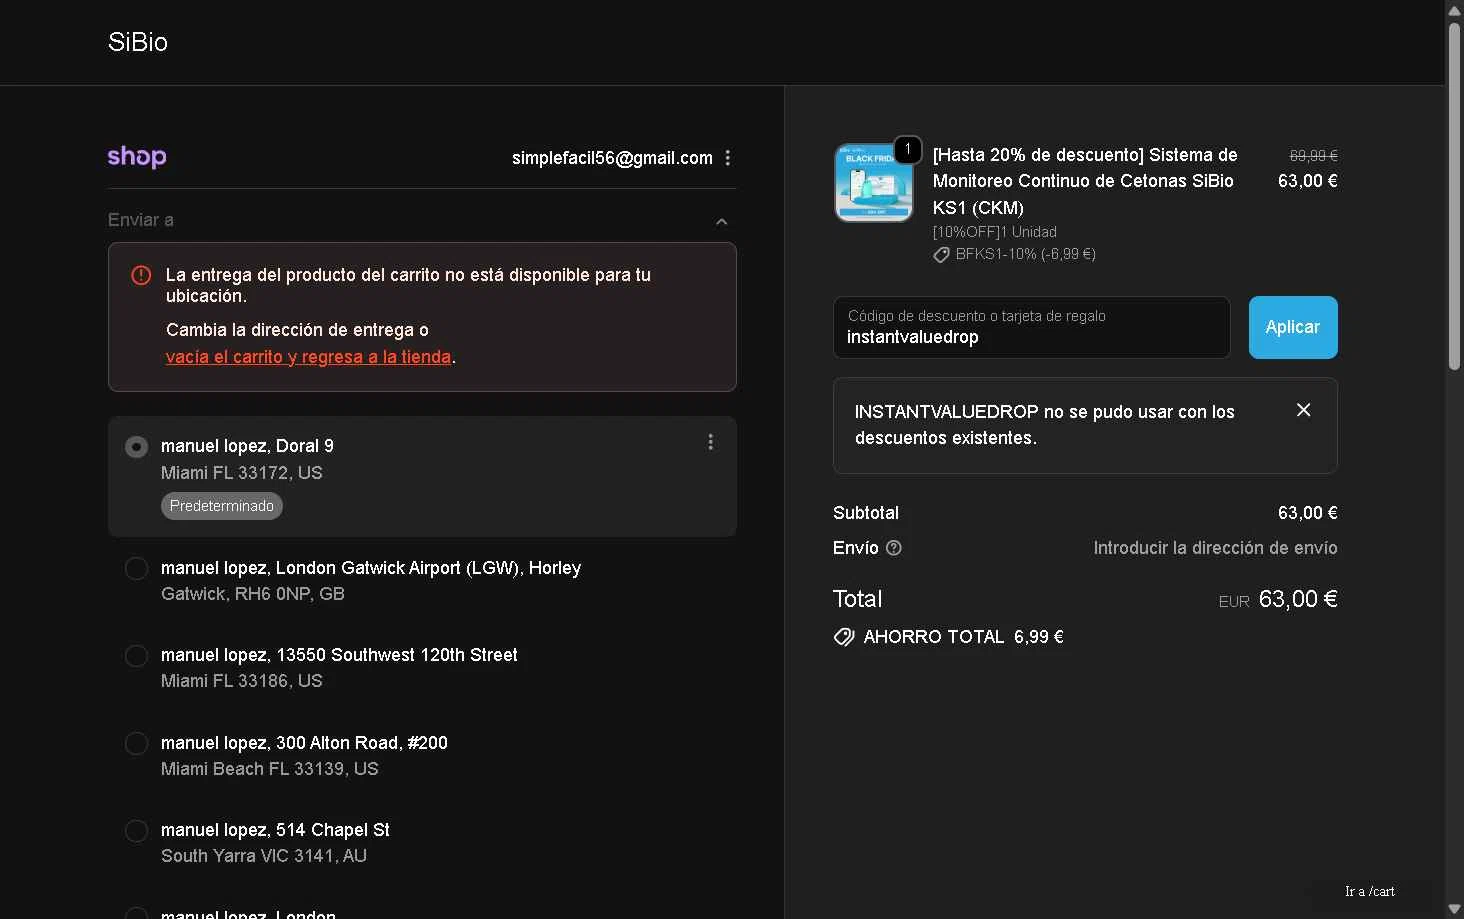Select the London Gatwick Airport address radio
Viewport: 1464px width, 919px height.
pos(136,568)
